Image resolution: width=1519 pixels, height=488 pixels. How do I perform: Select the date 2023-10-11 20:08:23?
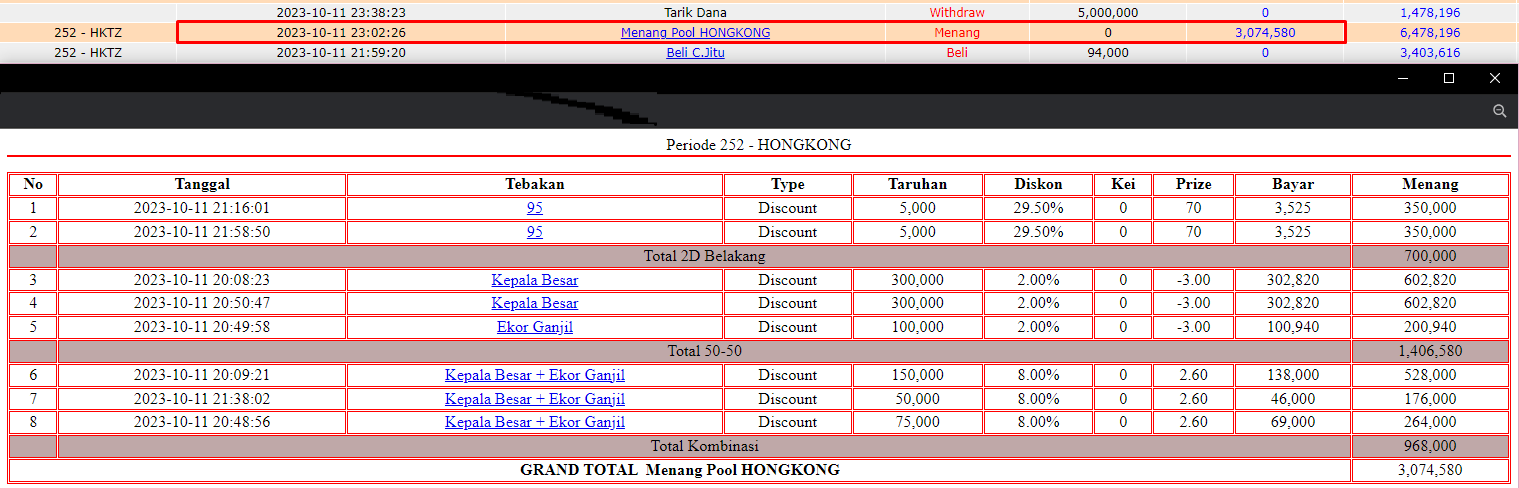[x=202, y=280]
